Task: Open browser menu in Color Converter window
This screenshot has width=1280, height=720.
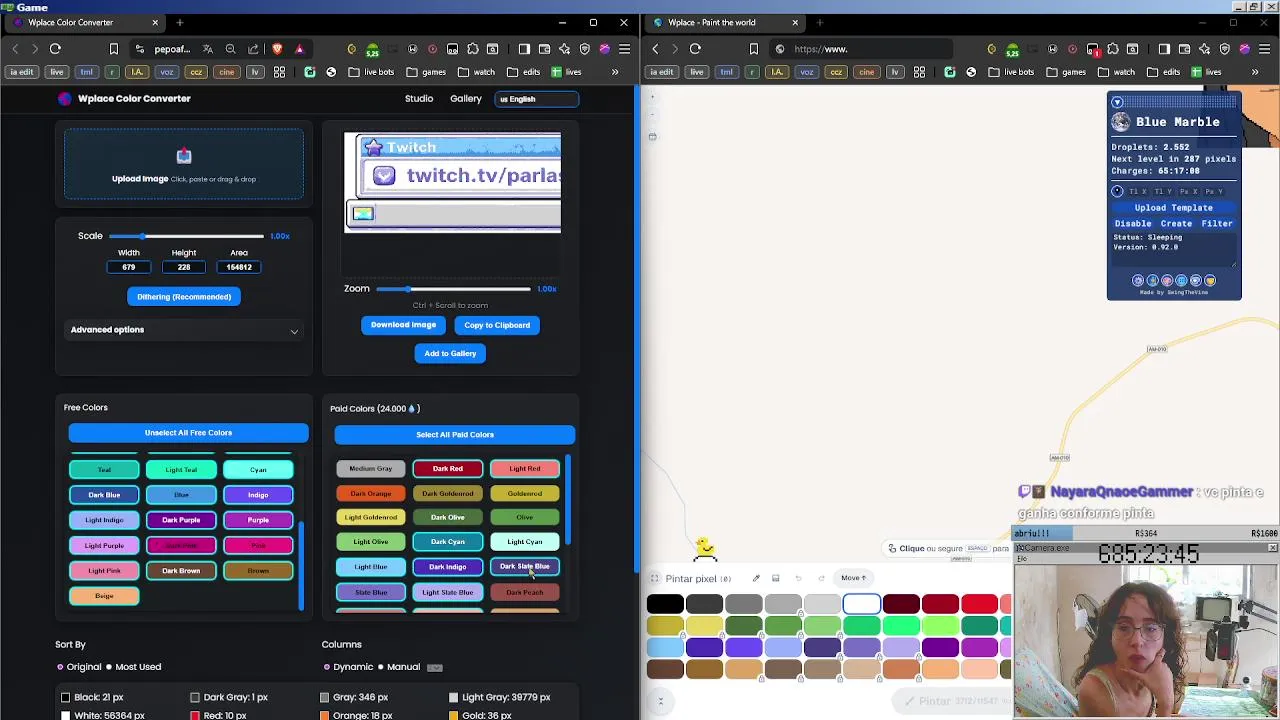Action: pyautogui.click(x=625, y=49)
